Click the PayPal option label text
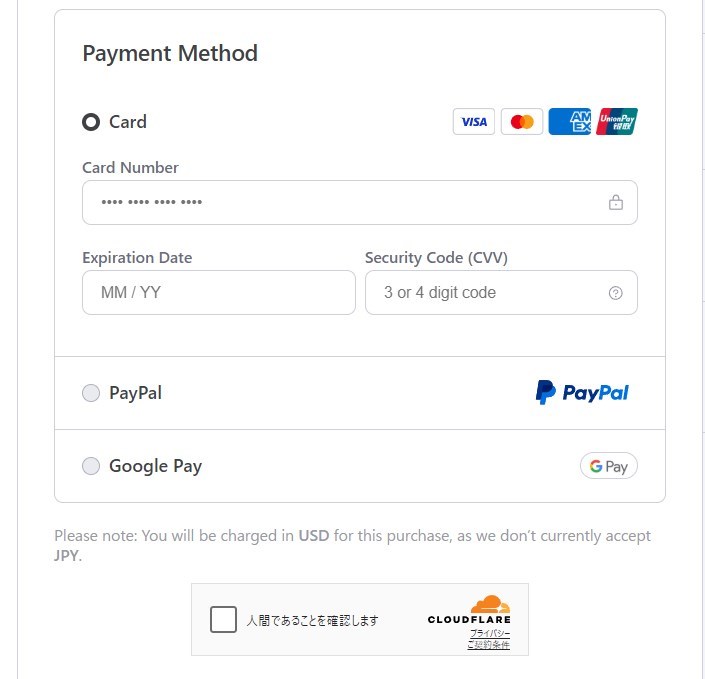Viewport: 705px width, 679px height. tap(135, 393)
